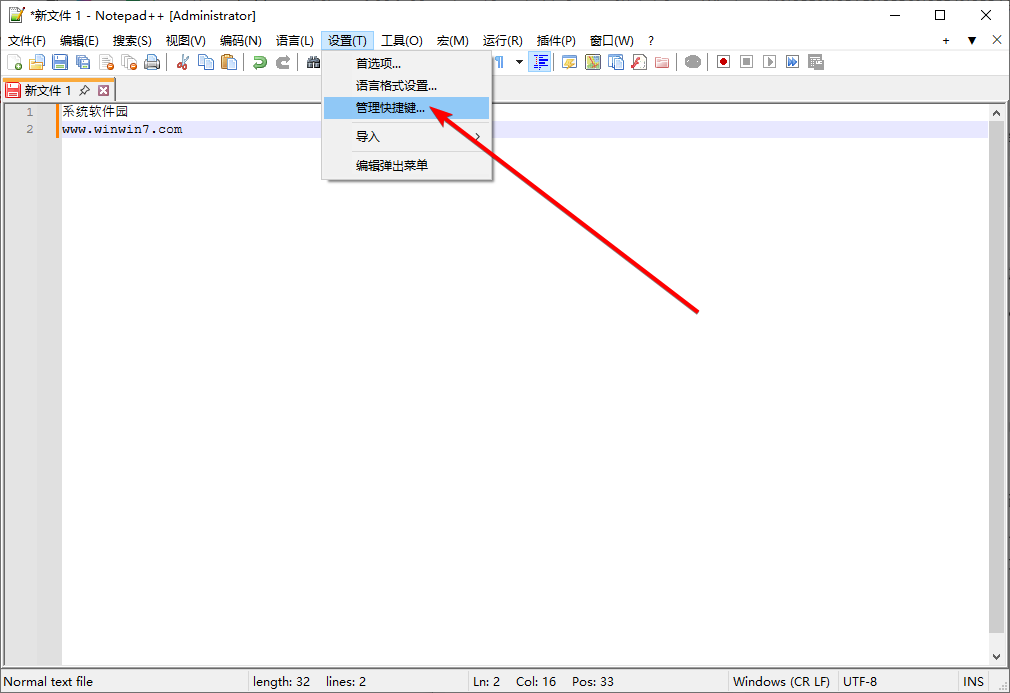Screen dimensions: 1010x693
Task: Click the www.winwin7.com text on line 2
Action: tap(122, 129)
